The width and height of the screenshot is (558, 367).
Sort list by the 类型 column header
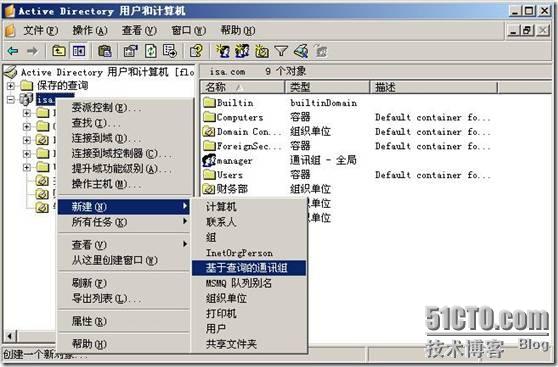(x=327, y=87)
